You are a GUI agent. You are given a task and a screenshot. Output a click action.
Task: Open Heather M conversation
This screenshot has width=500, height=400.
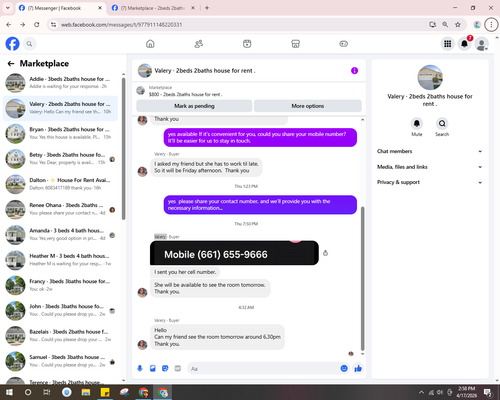coord(60,260)
